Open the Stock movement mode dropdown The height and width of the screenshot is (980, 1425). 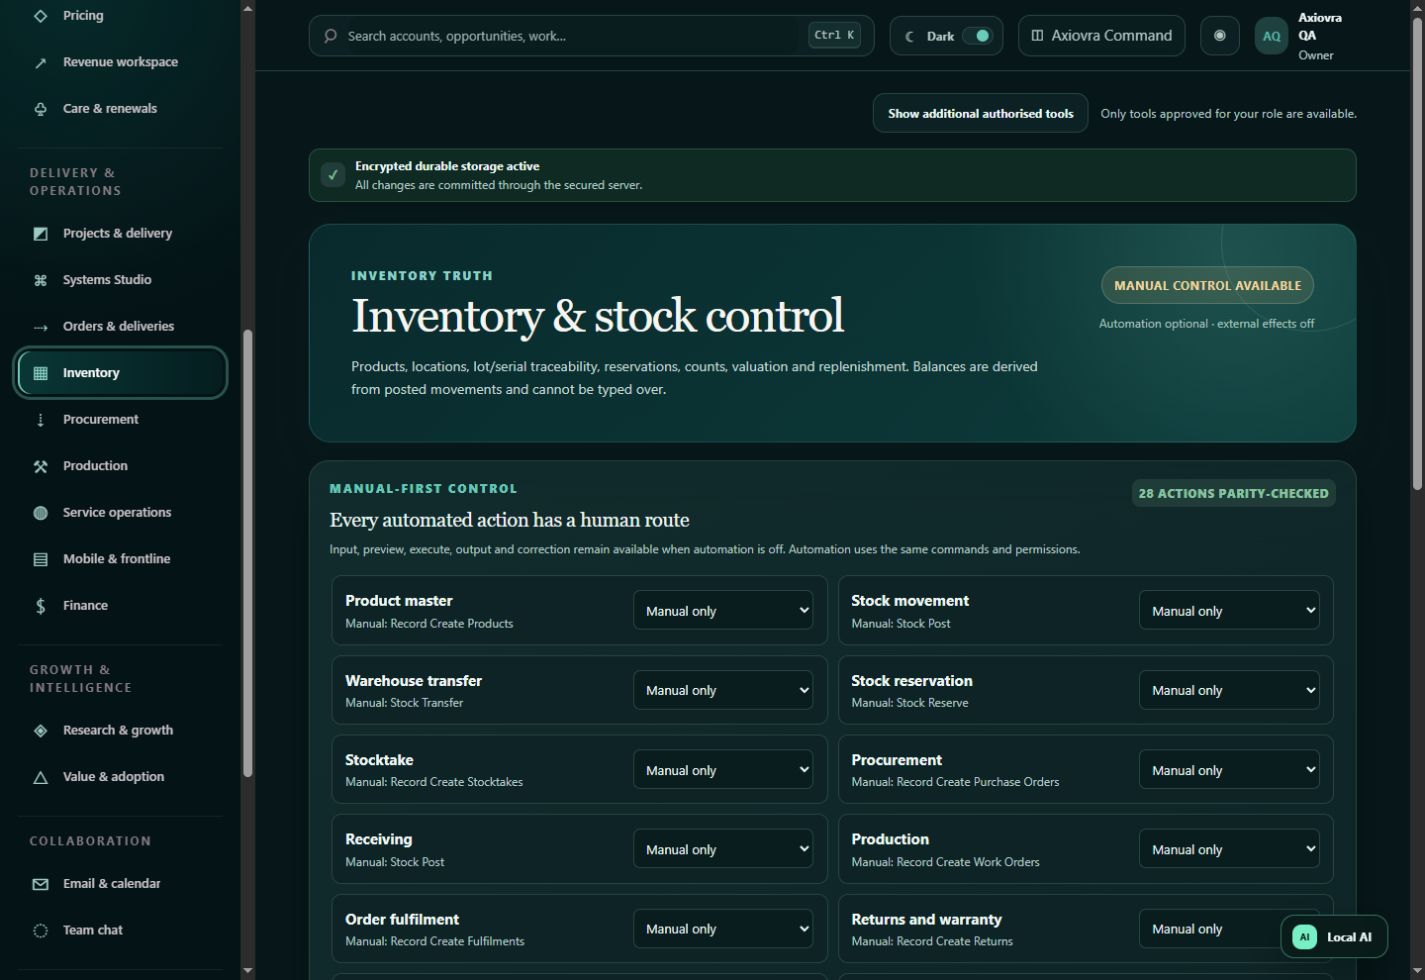point(1229,610)
